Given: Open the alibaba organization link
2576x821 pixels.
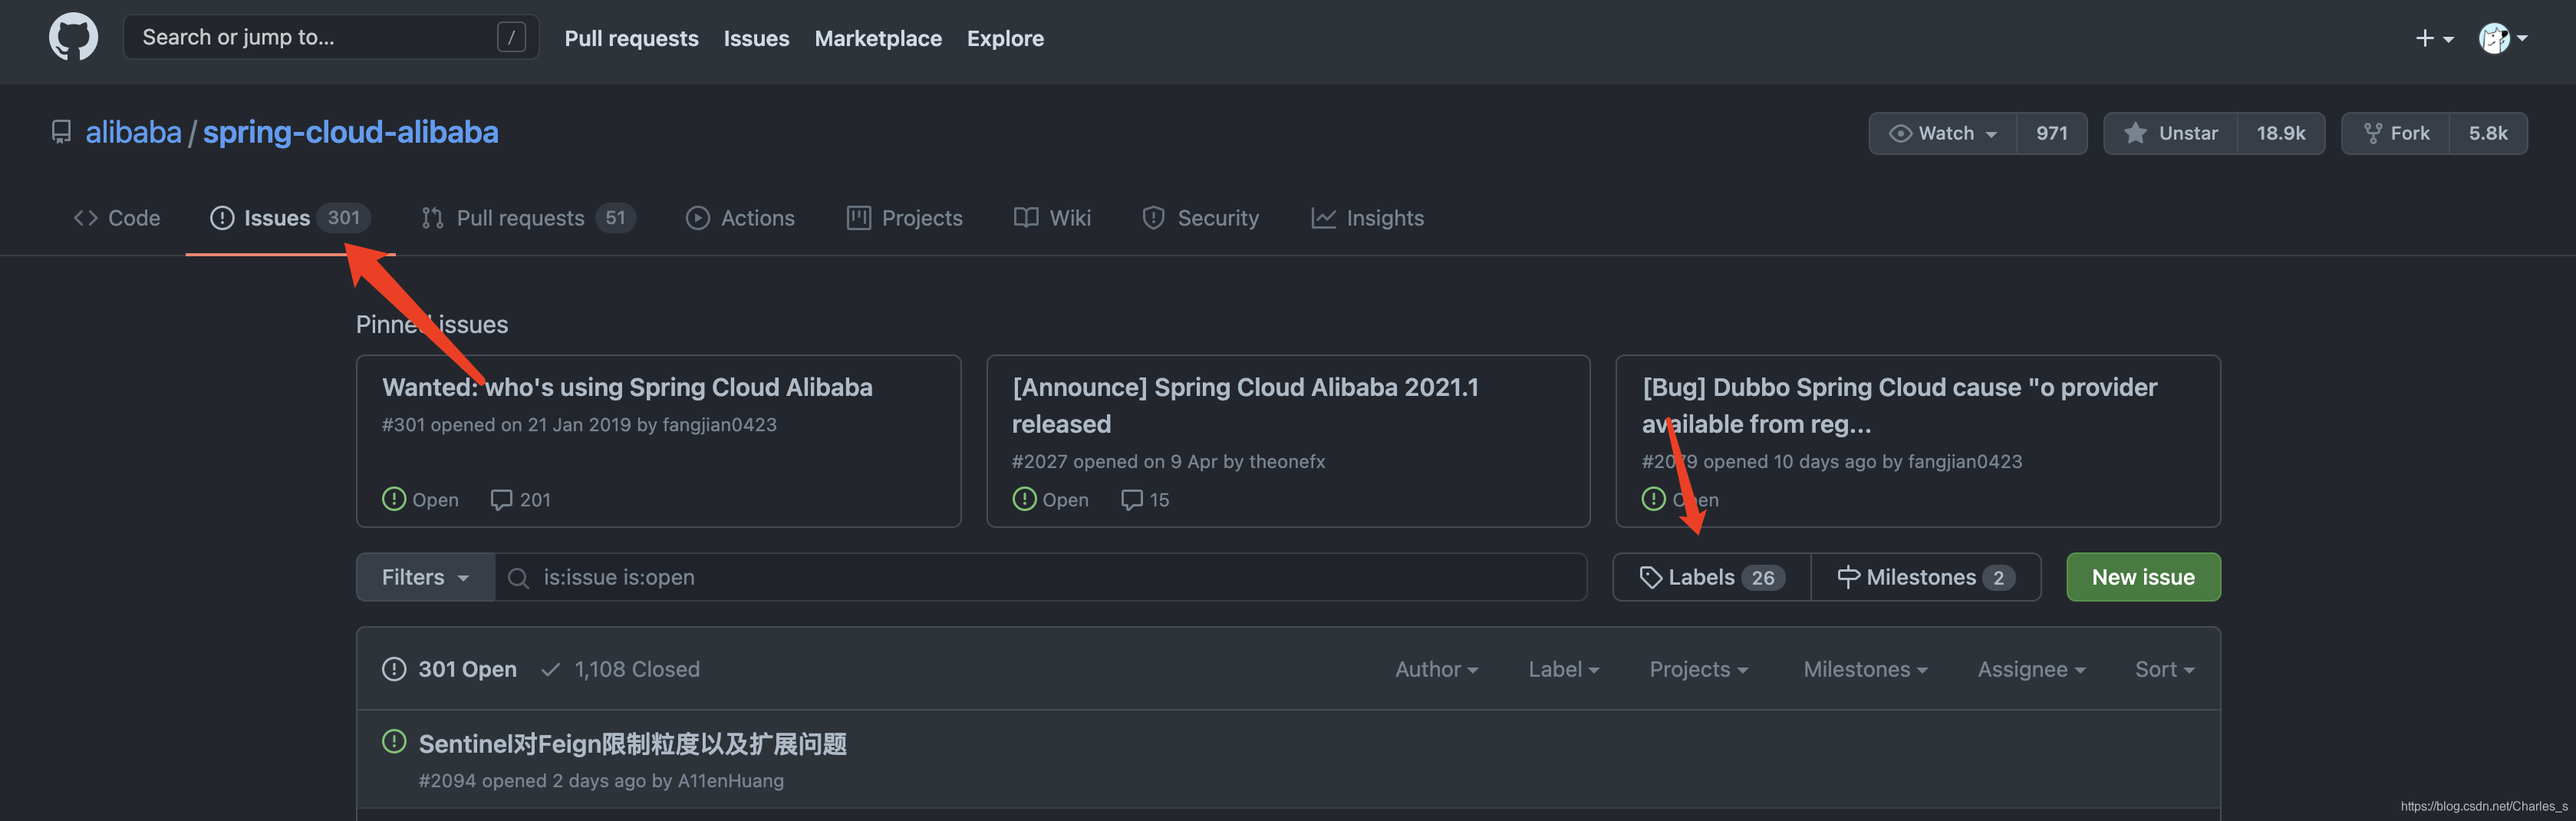Looking at the screenshot, I should (133, 132).
